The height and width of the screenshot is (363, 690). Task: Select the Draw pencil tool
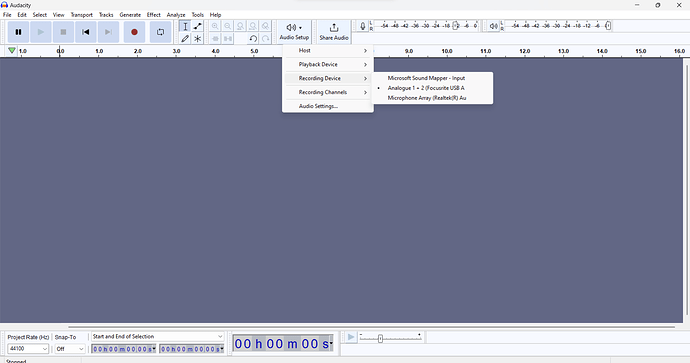pyautogui.click(x=185, y=39)
